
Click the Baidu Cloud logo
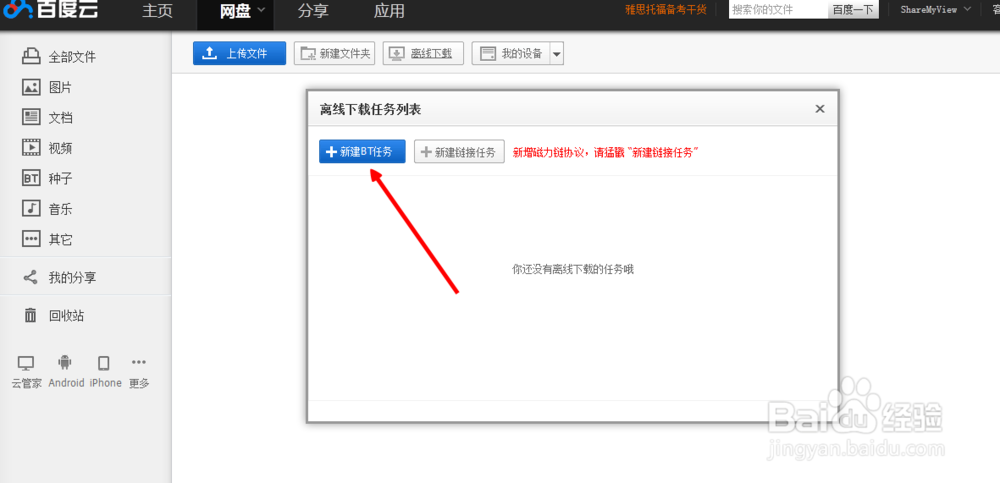pyautogui.click(x=50, y=10)
